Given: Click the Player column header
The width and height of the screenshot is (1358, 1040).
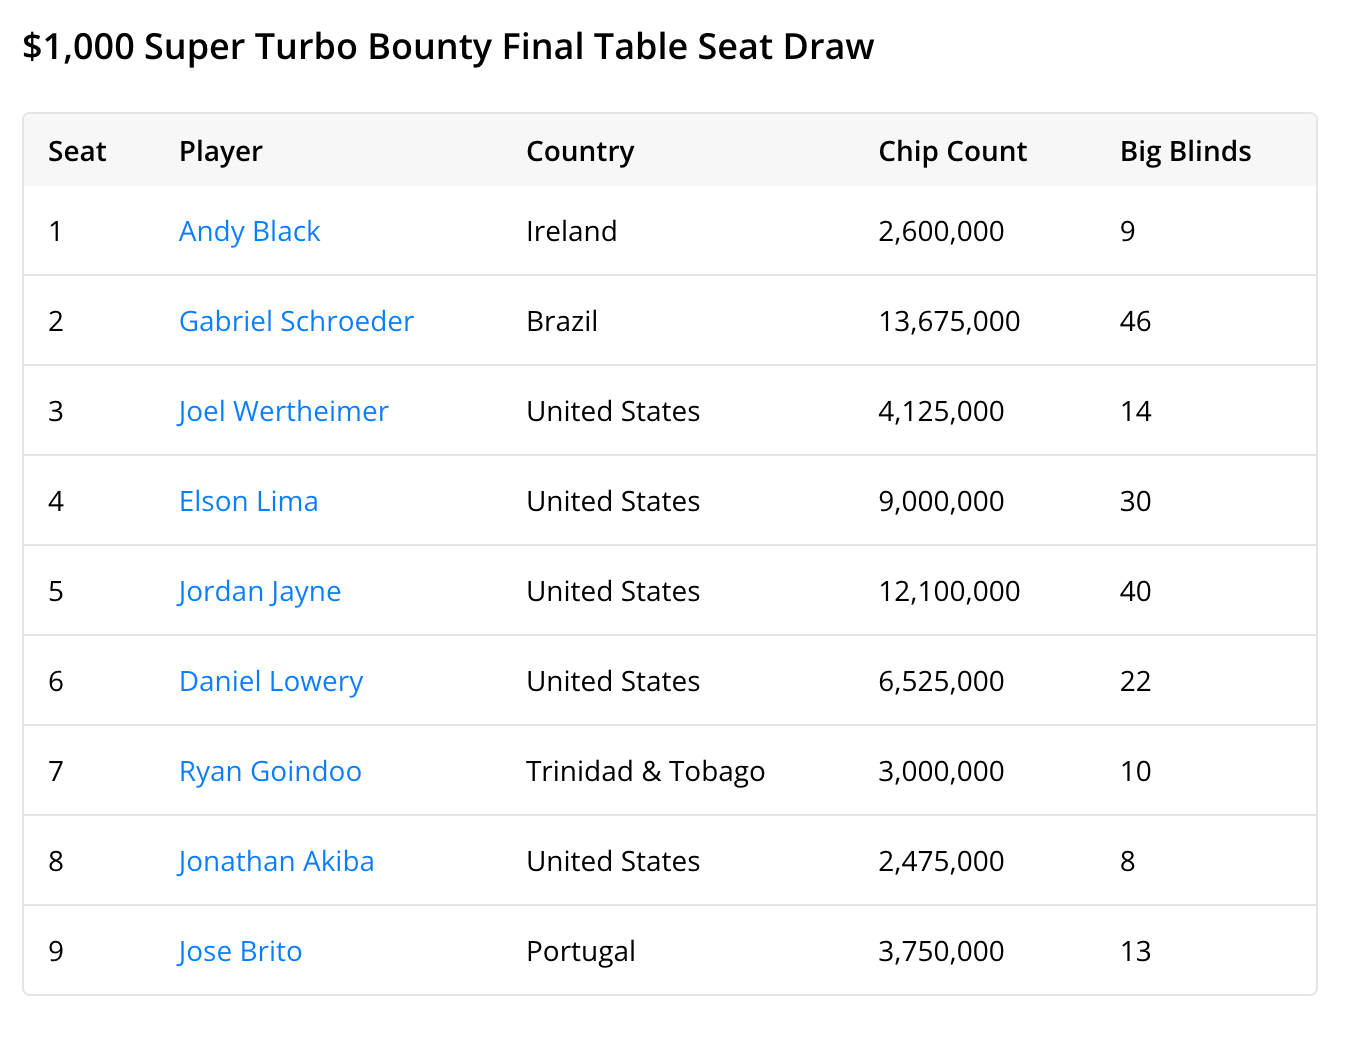Looking at the screenshot, I should [x=220, y=151].
